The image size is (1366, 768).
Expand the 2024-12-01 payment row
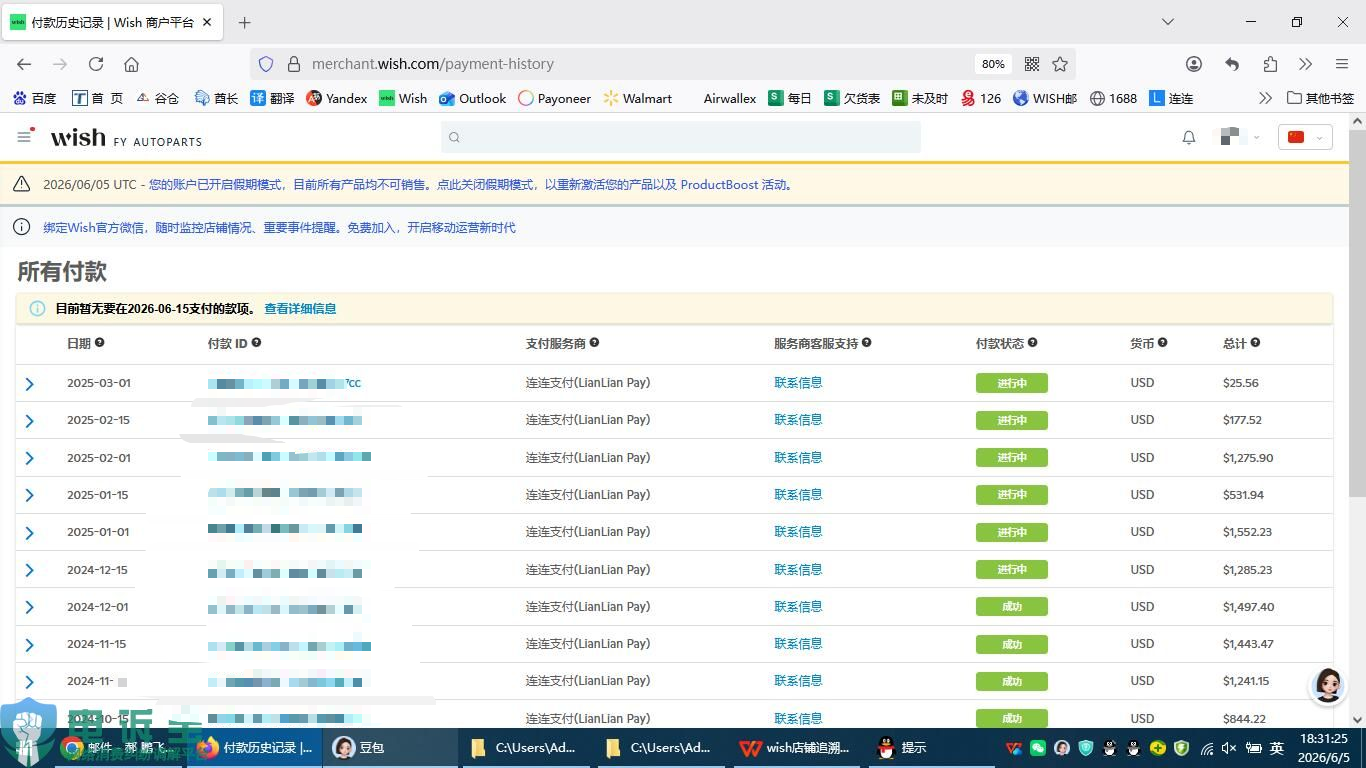tap(29, 607)
